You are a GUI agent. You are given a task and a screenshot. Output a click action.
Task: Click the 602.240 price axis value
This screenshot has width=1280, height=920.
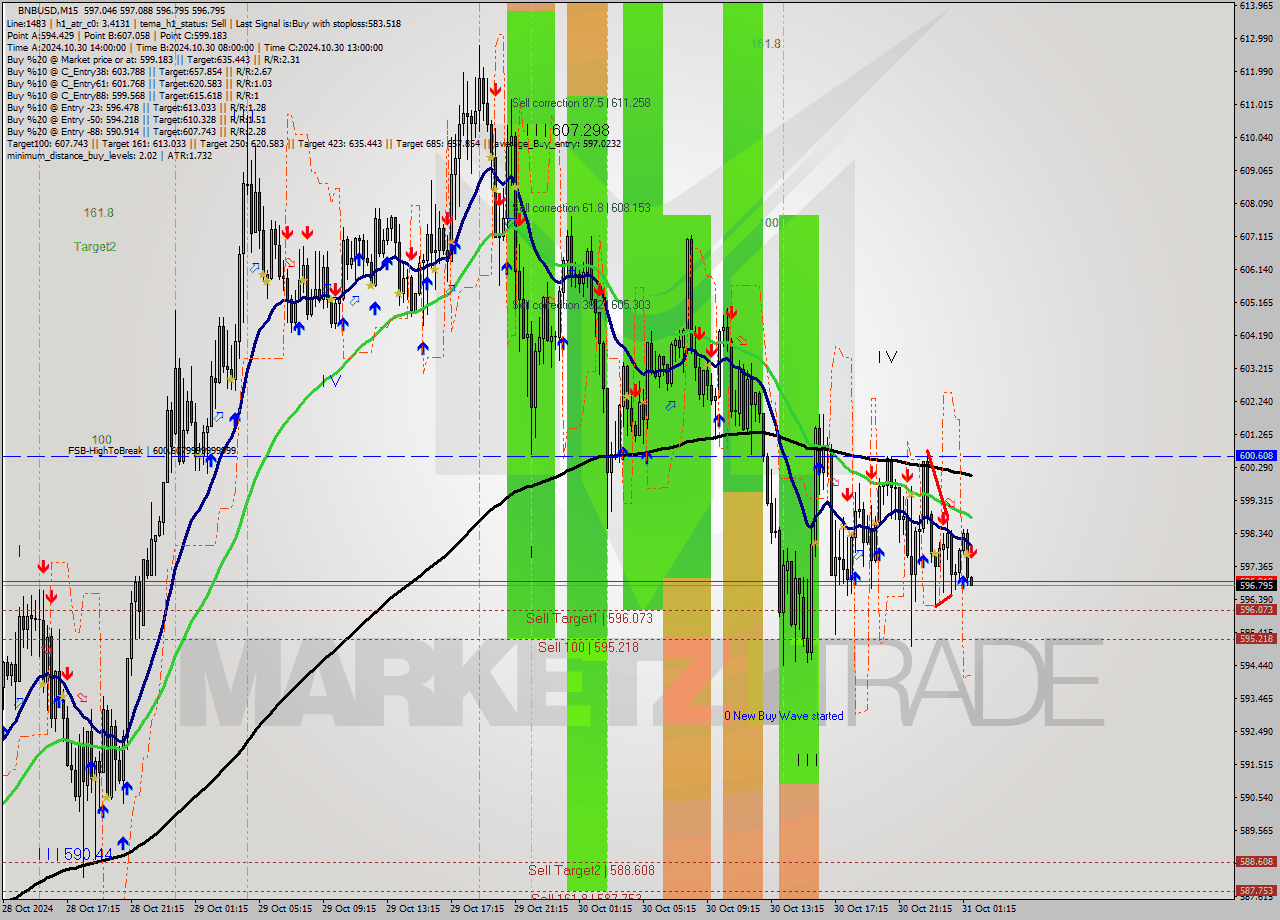tap(1257, 401)
